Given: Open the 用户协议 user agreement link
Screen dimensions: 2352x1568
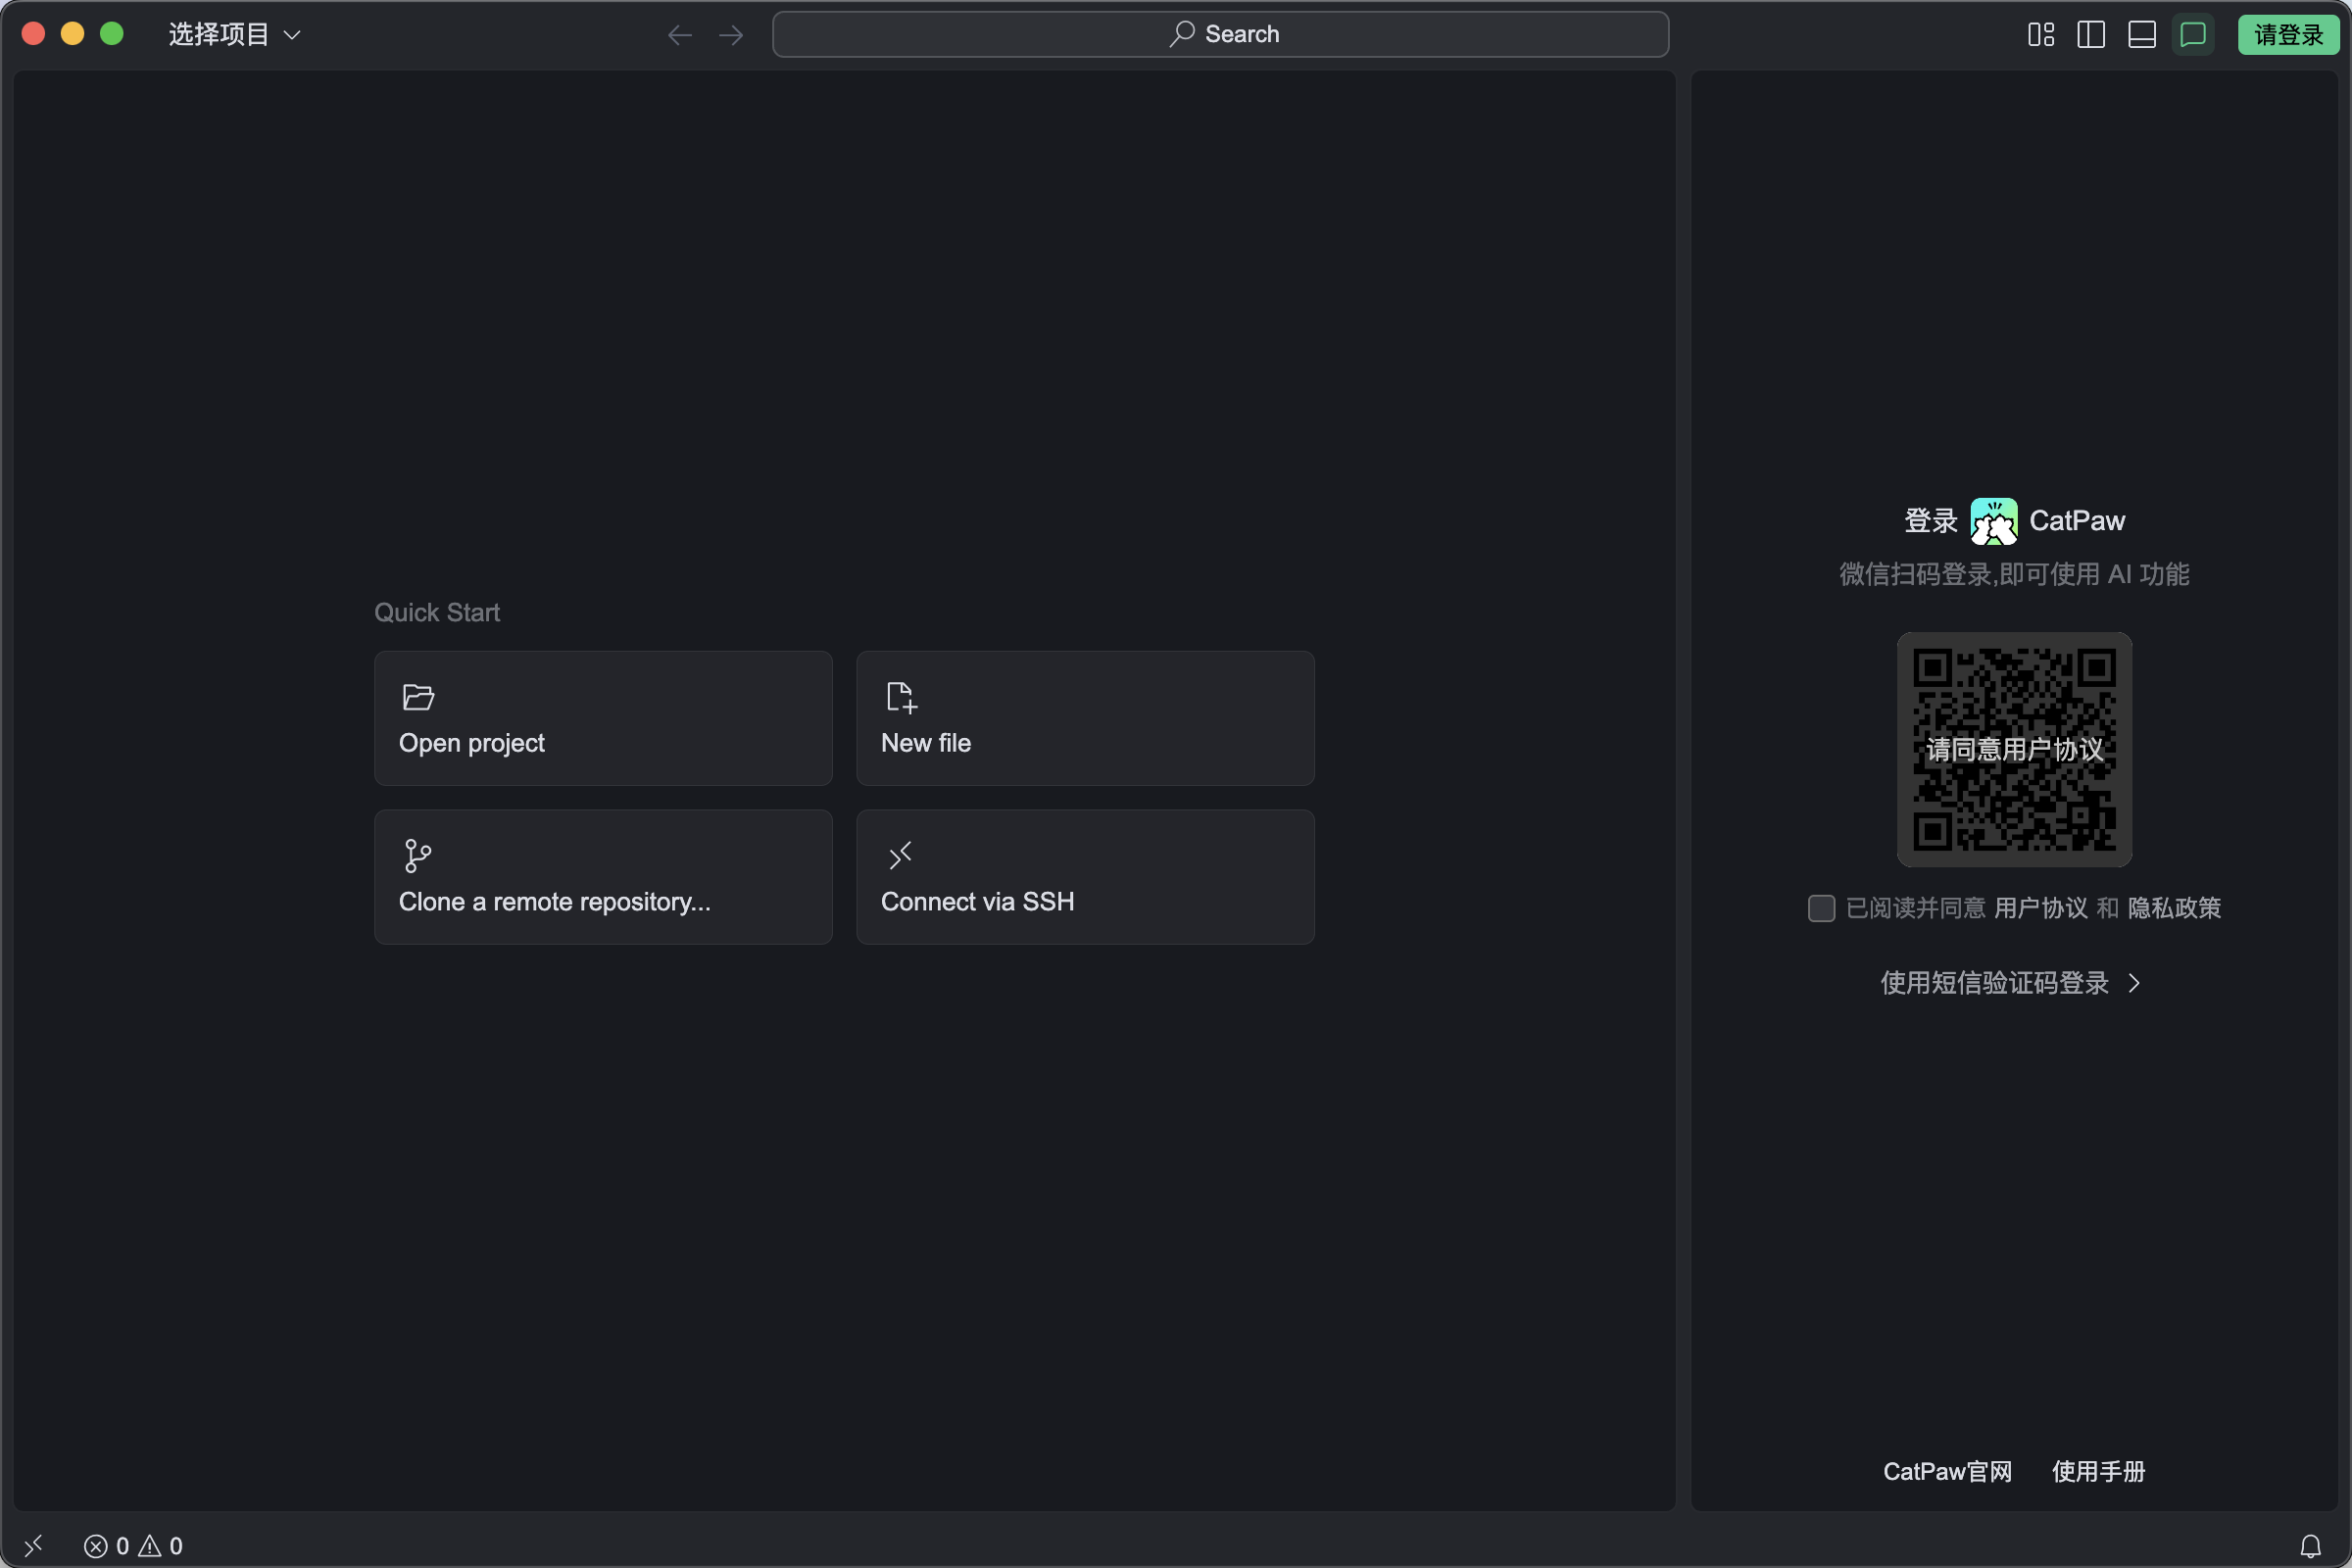Looking at the screenshot, I should pyautogui.click(x=2040, y=908).
